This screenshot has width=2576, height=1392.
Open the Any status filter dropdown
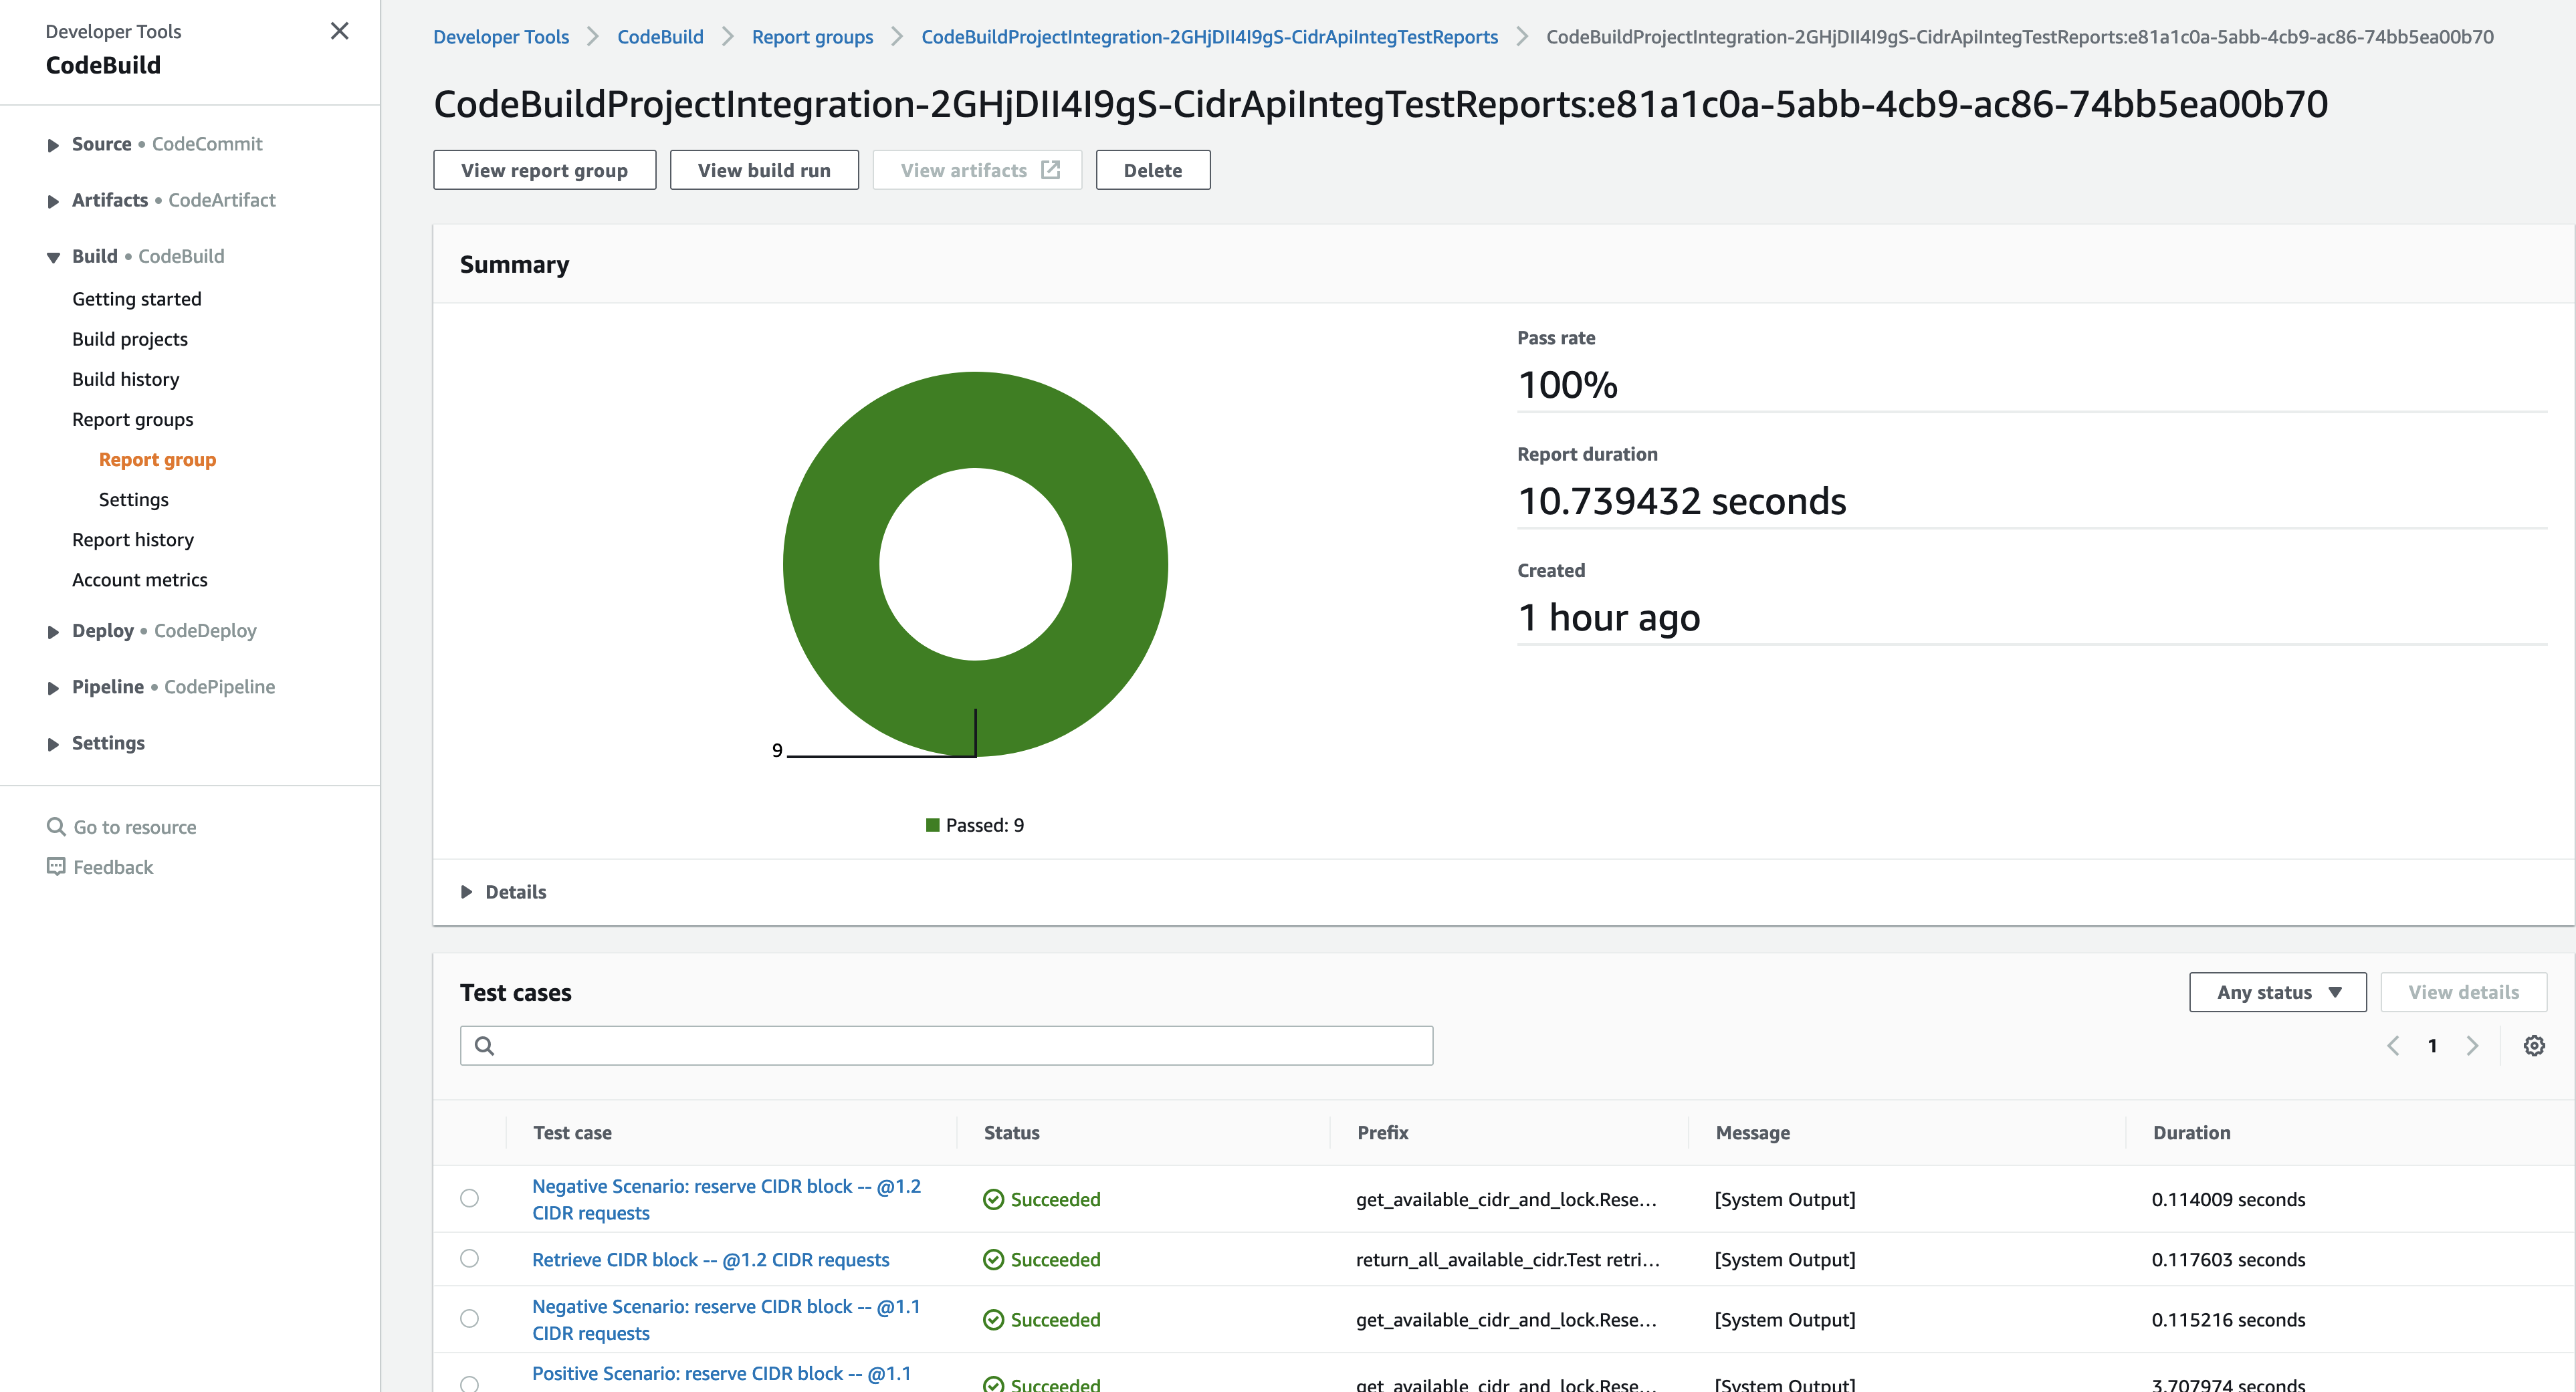tap(2277, 993)
